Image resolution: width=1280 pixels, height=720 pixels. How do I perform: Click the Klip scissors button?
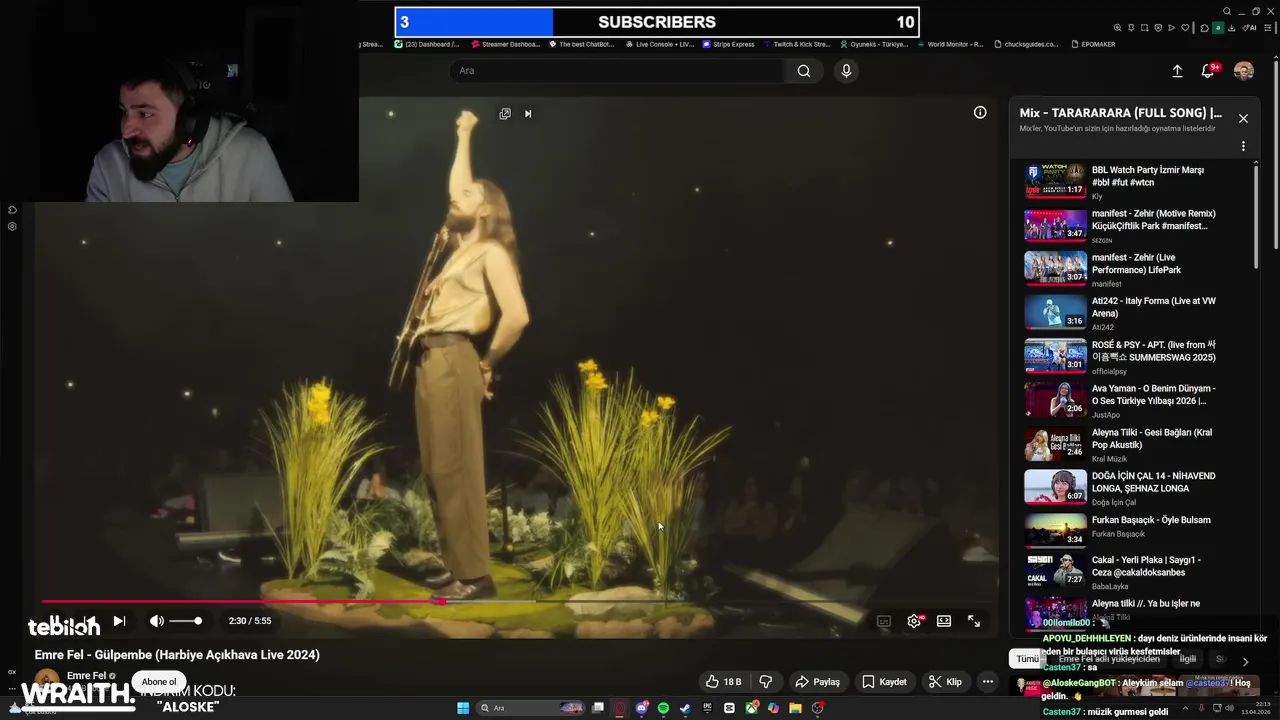(x=945, y=682)
